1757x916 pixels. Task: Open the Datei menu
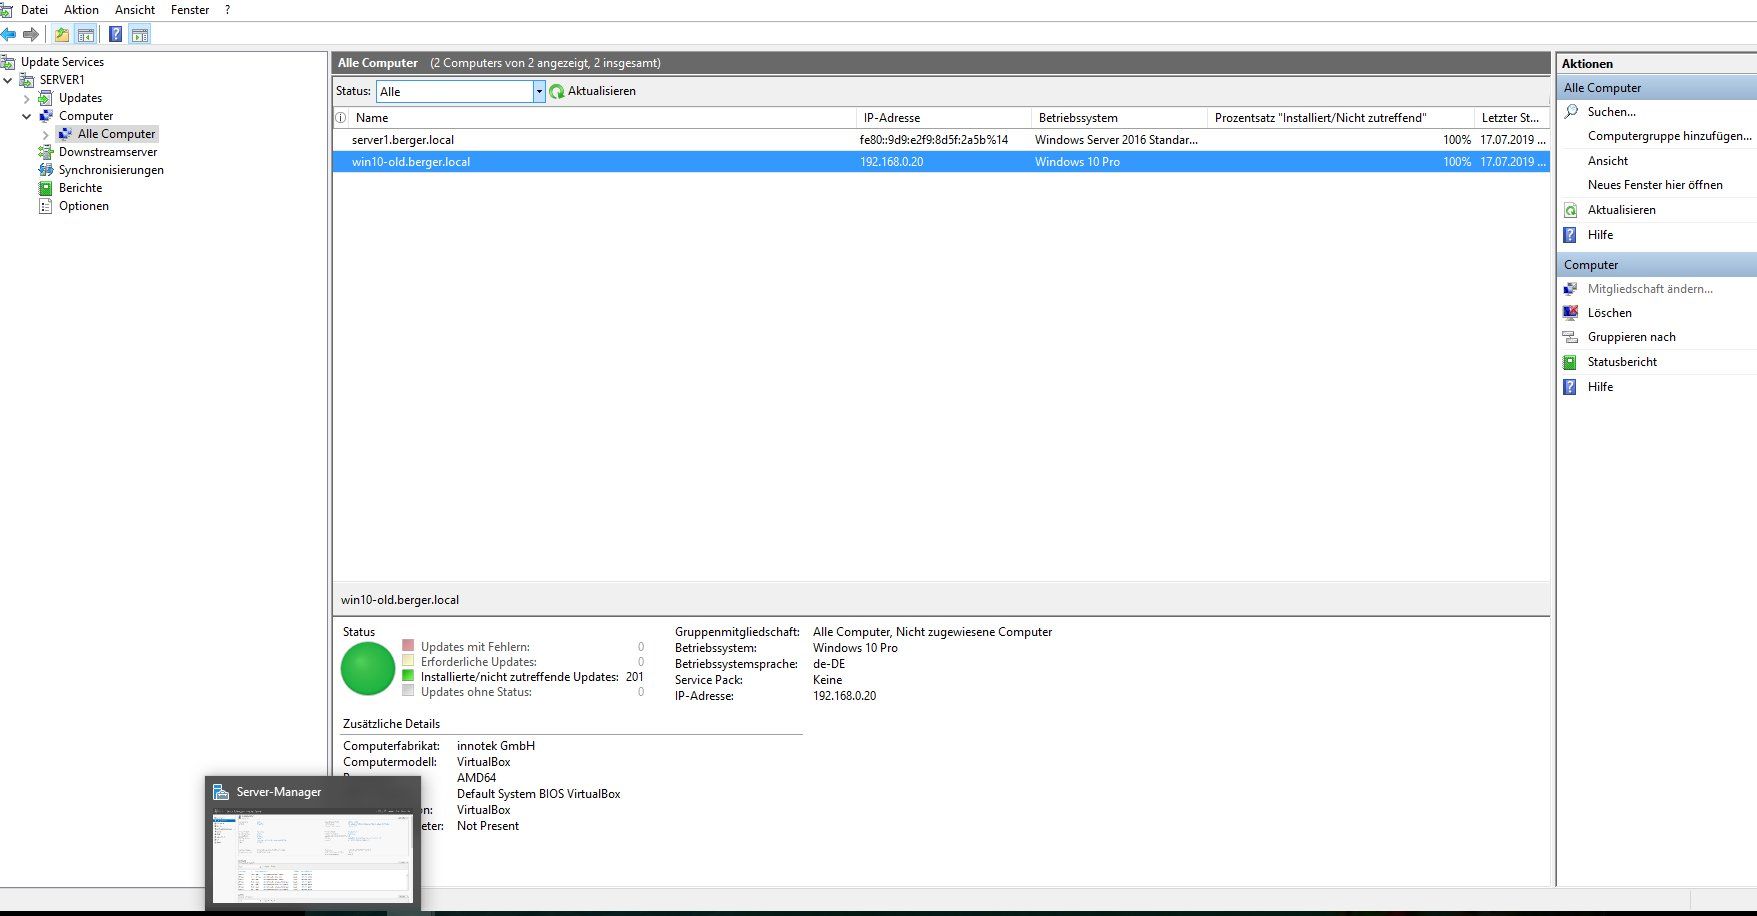[x=34, y=10]
